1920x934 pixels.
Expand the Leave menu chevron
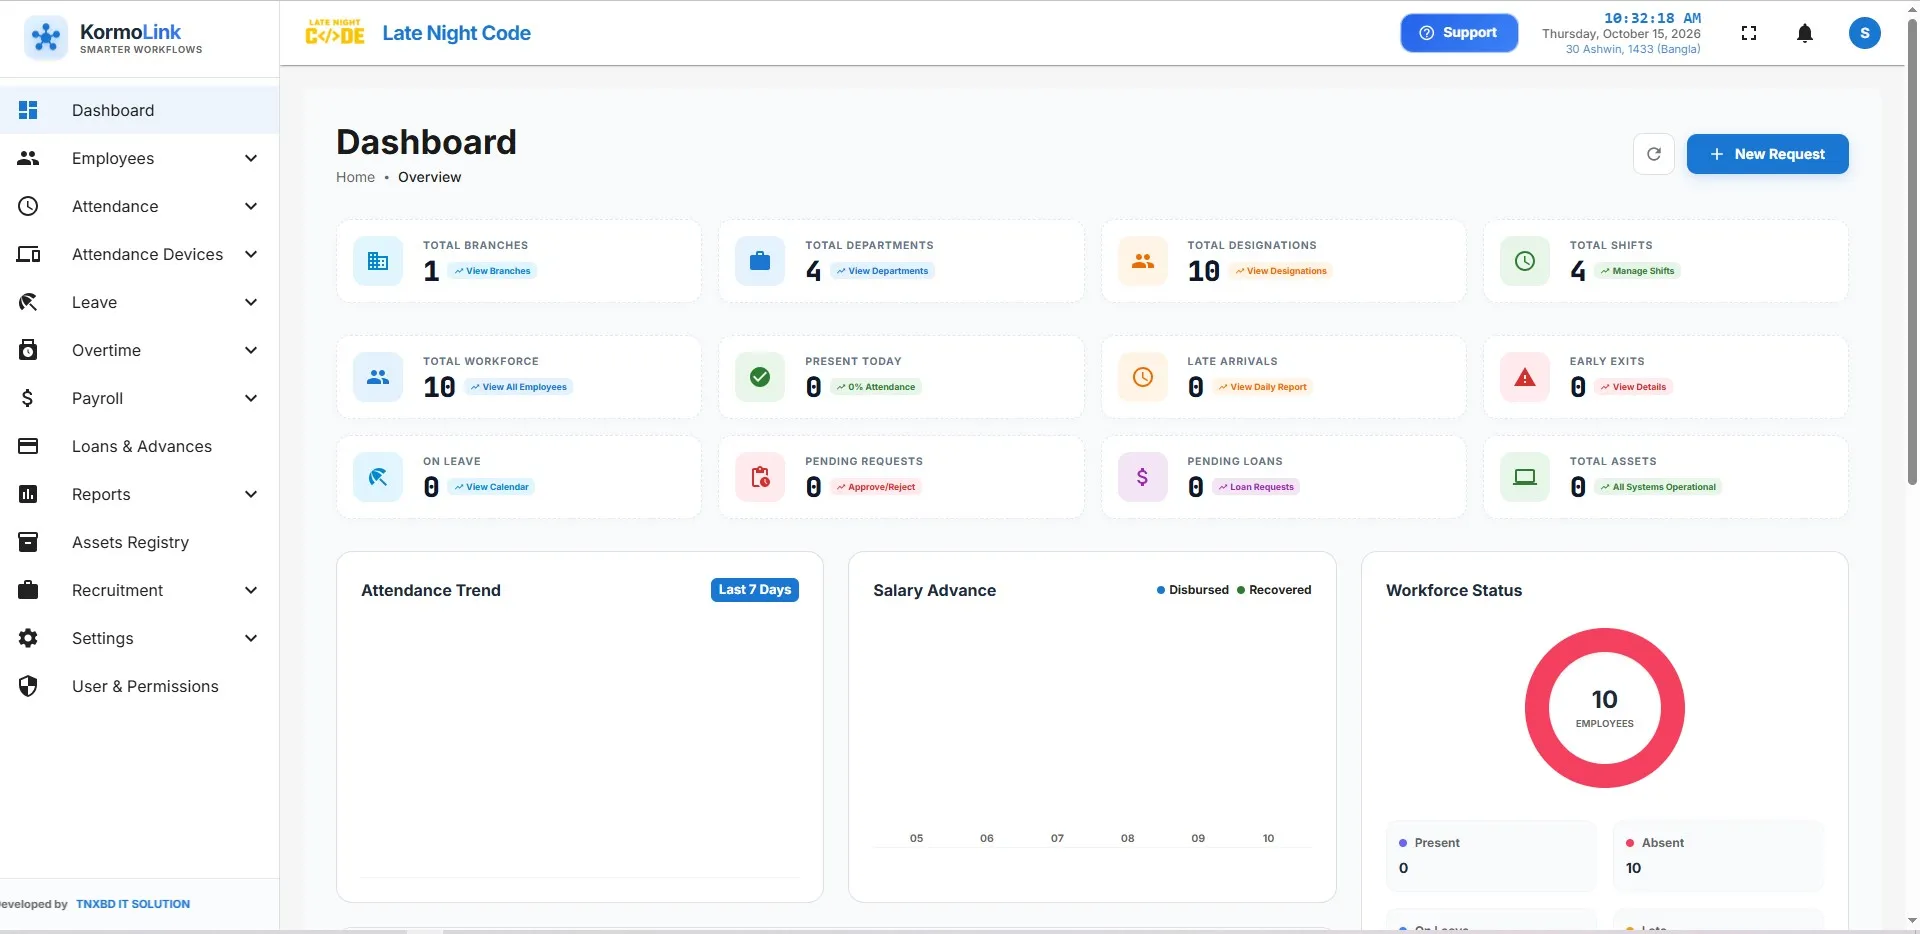tap(251, 302)
